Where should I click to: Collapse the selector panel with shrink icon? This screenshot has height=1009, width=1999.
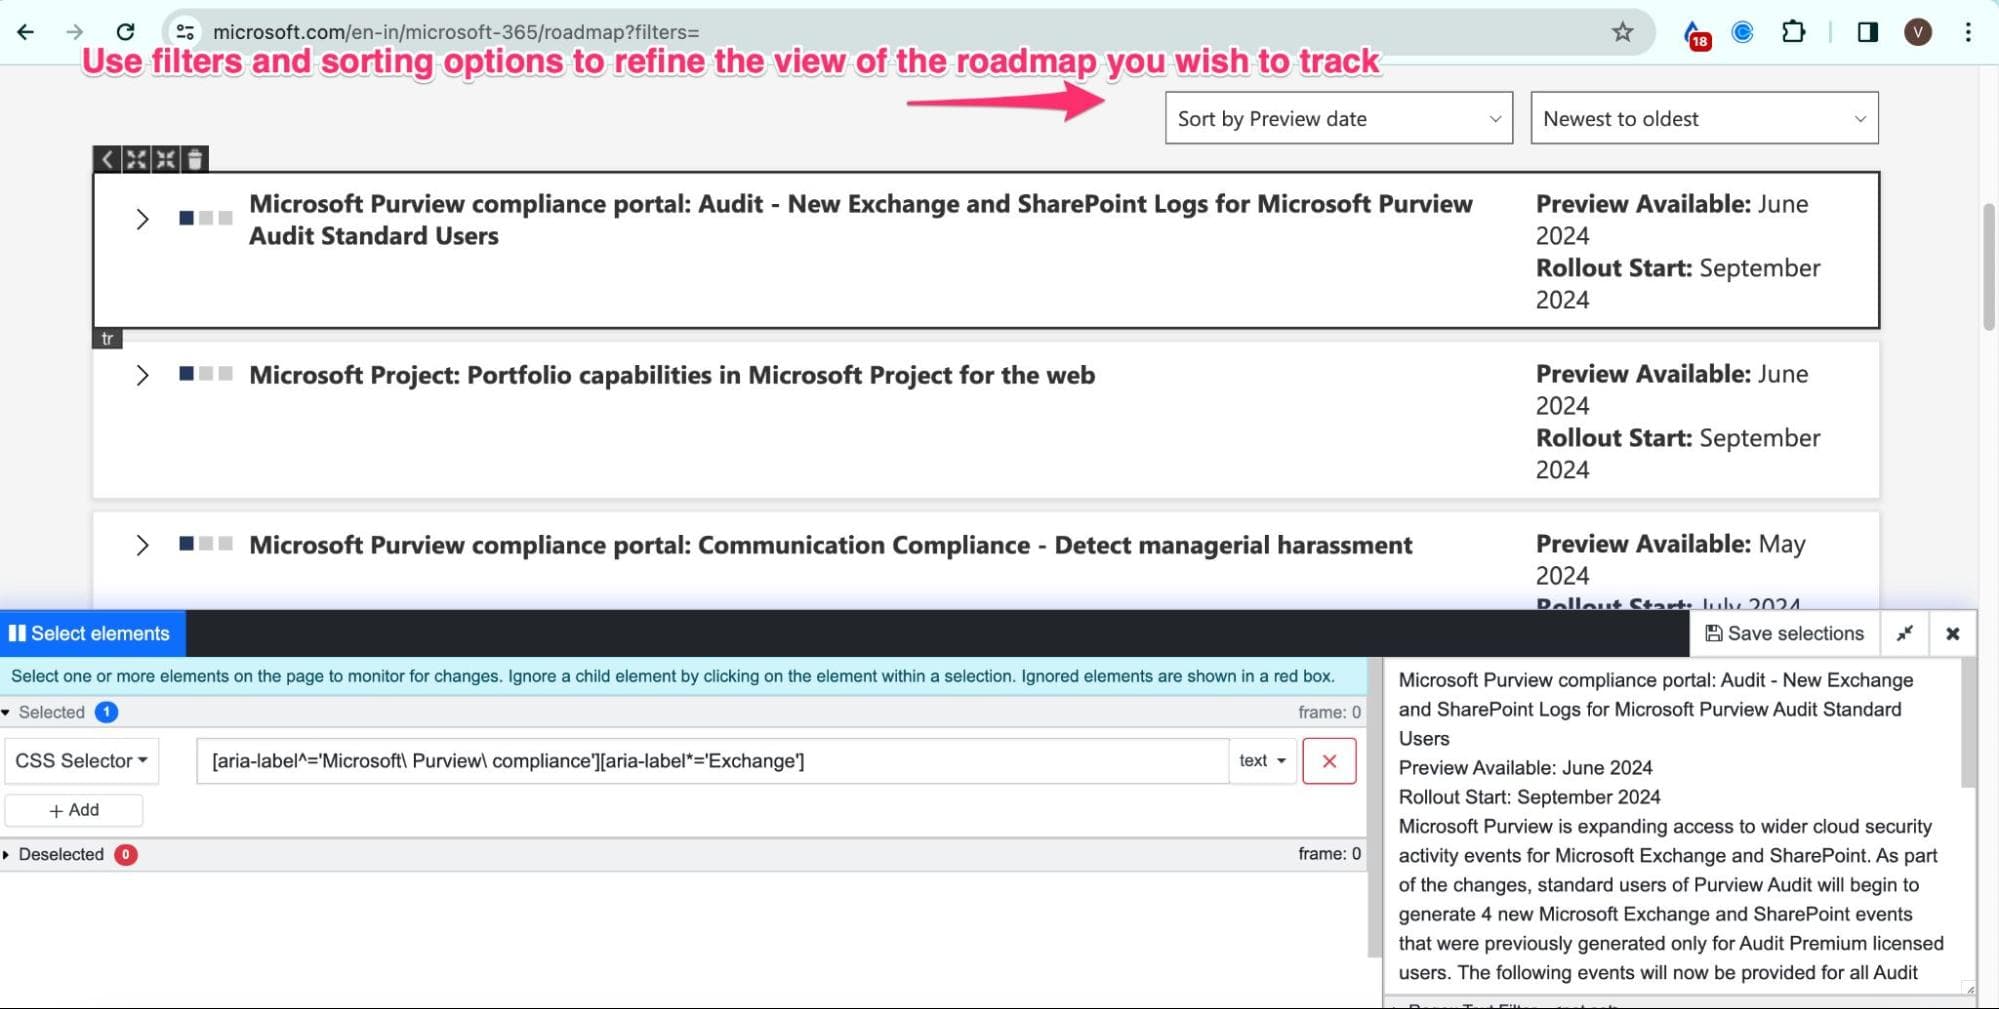(1905, 634)
